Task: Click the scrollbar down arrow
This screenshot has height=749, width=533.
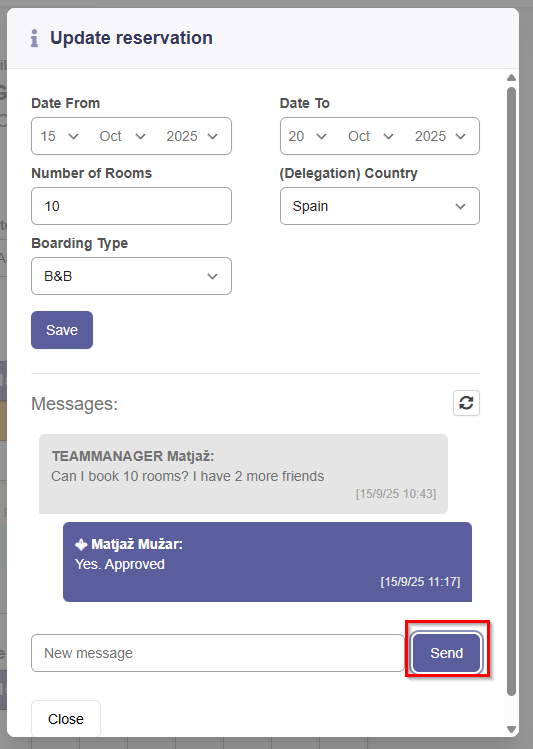Action: point(512,729)
